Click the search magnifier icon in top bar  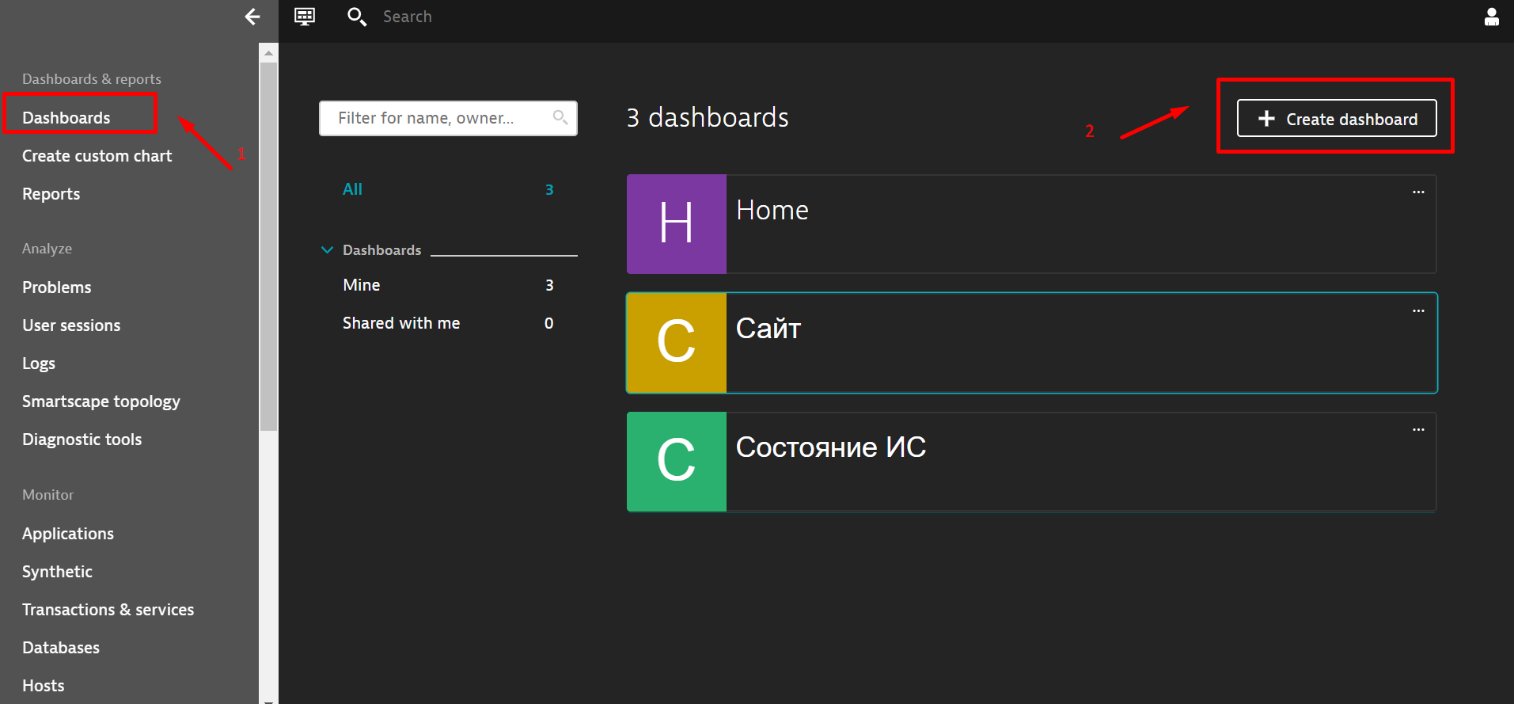click(x=356, y=17)
